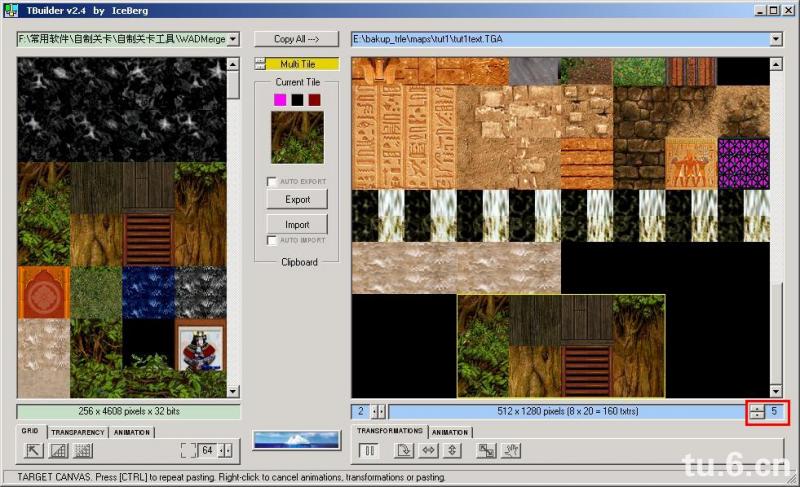Viewport: 800px width, 487px height.
Task: Open the right panel Animation tab
Action: [x=450, y=433]
